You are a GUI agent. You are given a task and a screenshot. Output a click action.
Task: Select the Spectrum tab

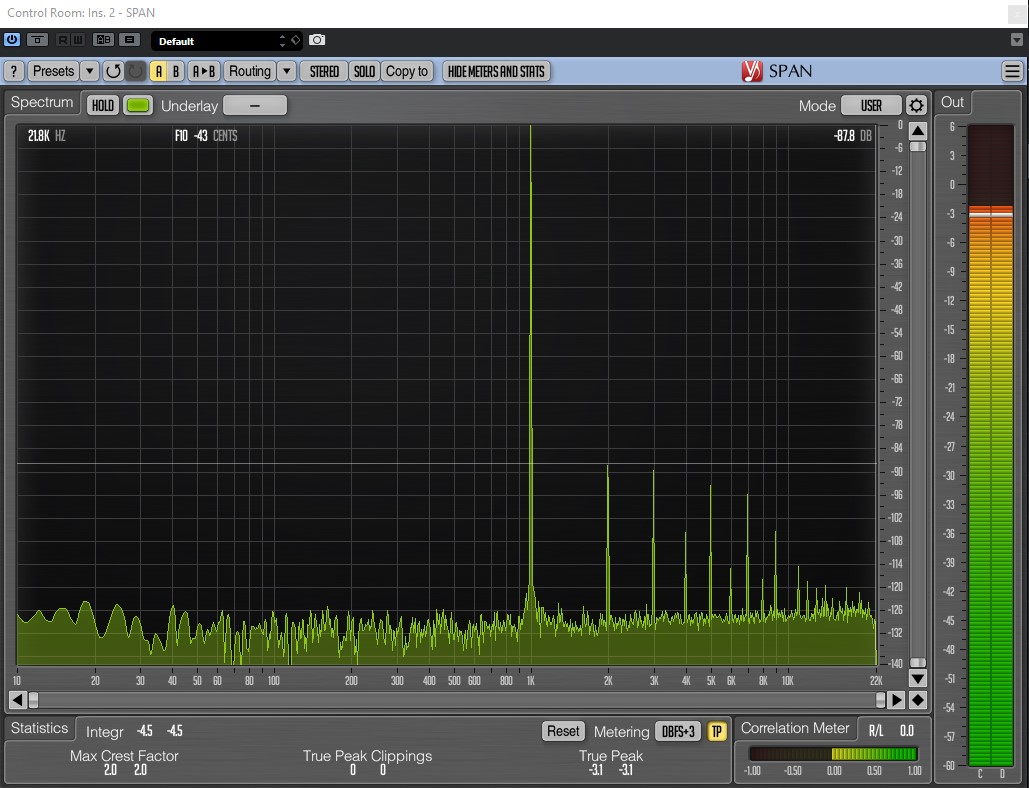(x=42, y=102)
